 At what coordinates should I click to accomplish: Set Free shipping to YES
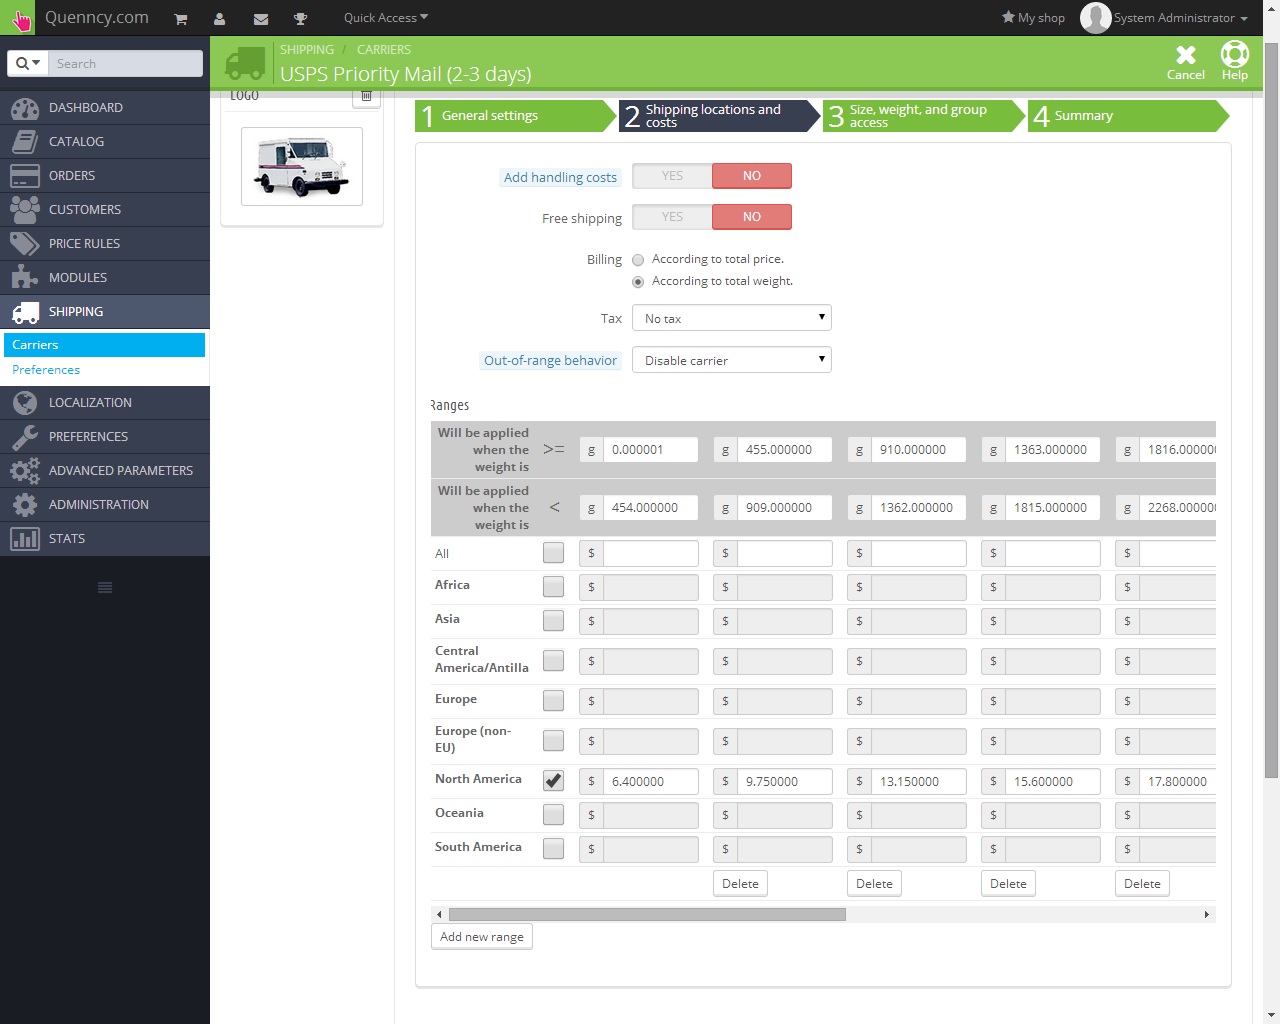(x=672, y=217)
